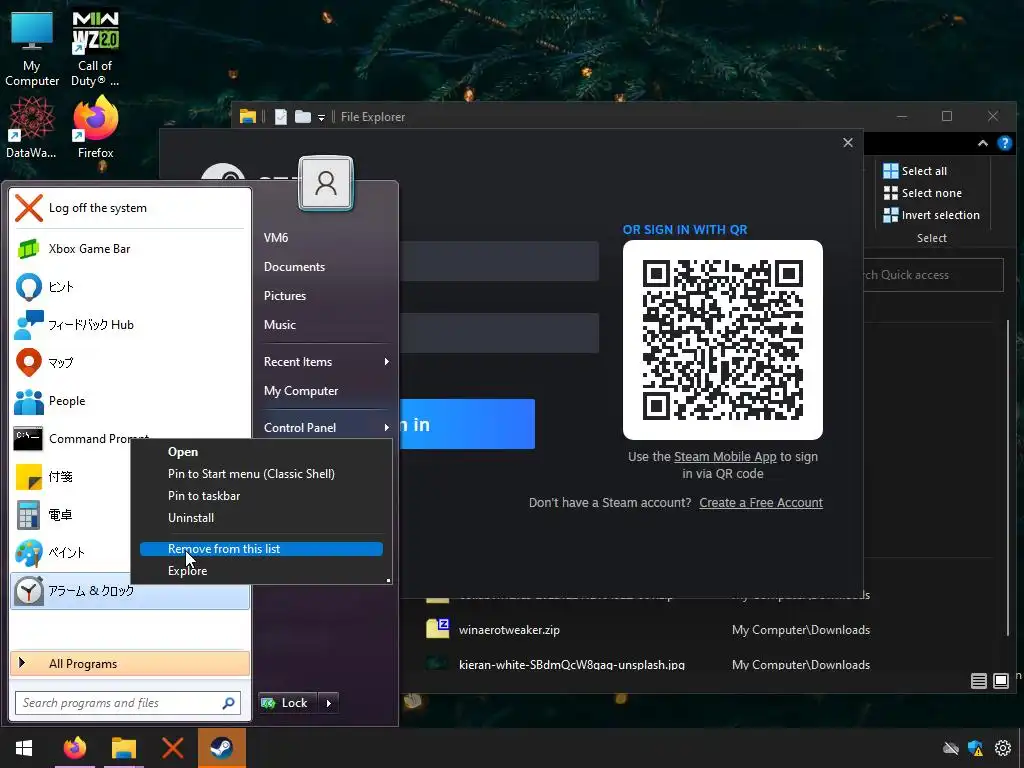Click Windows Security tray icon
This screenshot has width=1024, height=768.
pyautogui.click(x=976, y=748)
